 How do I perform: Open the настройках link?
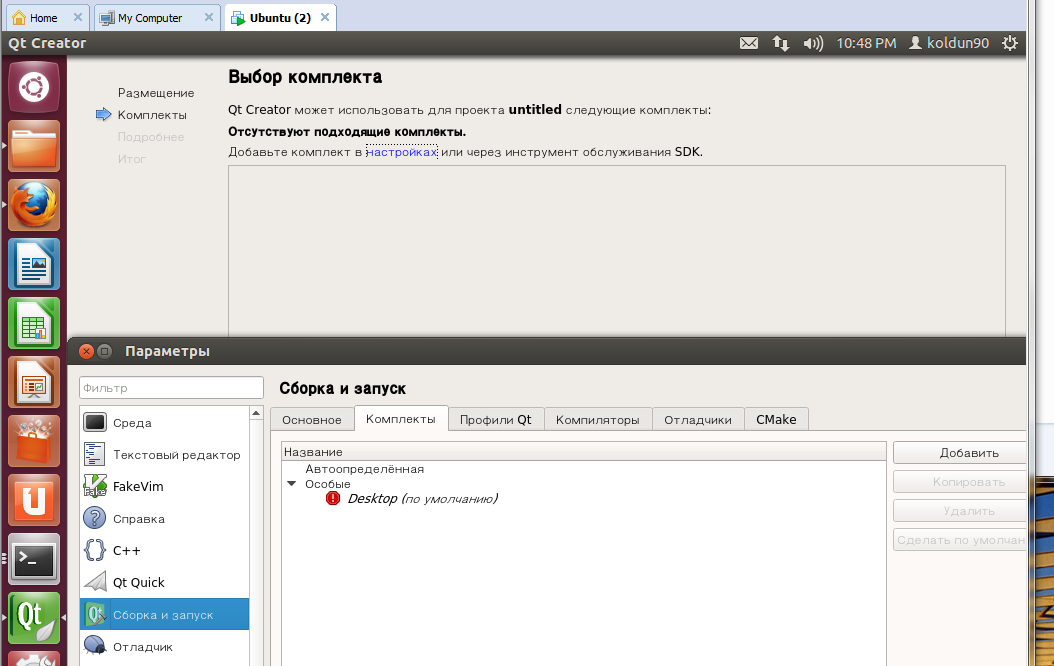[x=401, y=152]
